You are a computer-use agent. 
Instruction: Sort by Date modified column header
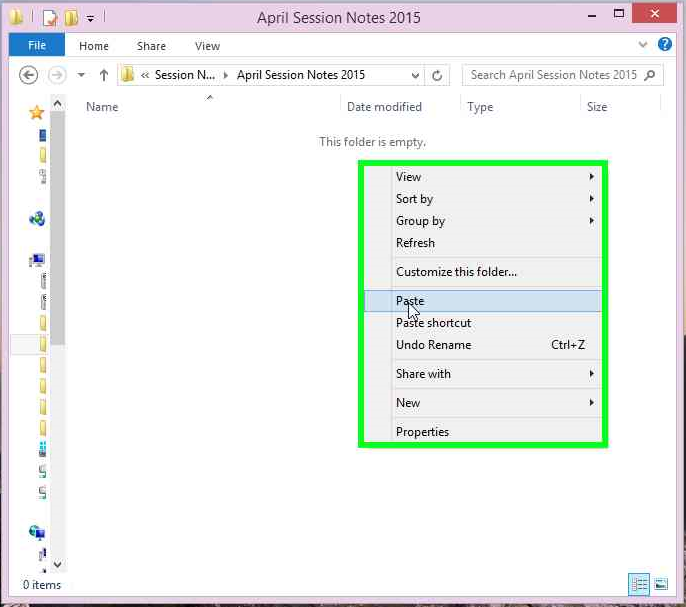[x=400, y=106]
